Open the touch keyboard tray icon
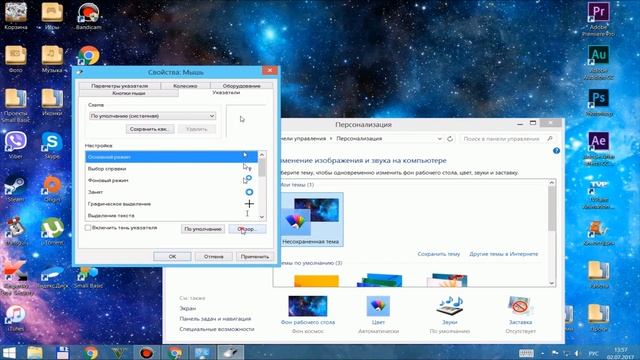Viewport: 640px width, 360px height. click(526, 353)
